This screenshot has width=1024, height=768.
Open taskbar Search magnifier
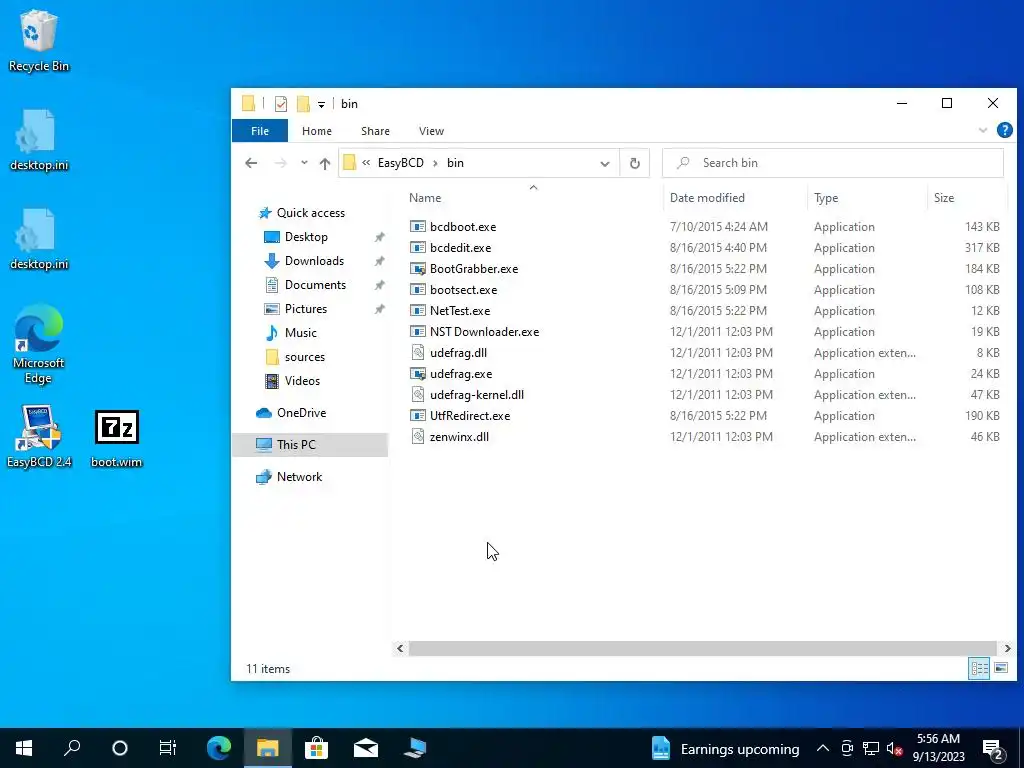click(72, 748)
